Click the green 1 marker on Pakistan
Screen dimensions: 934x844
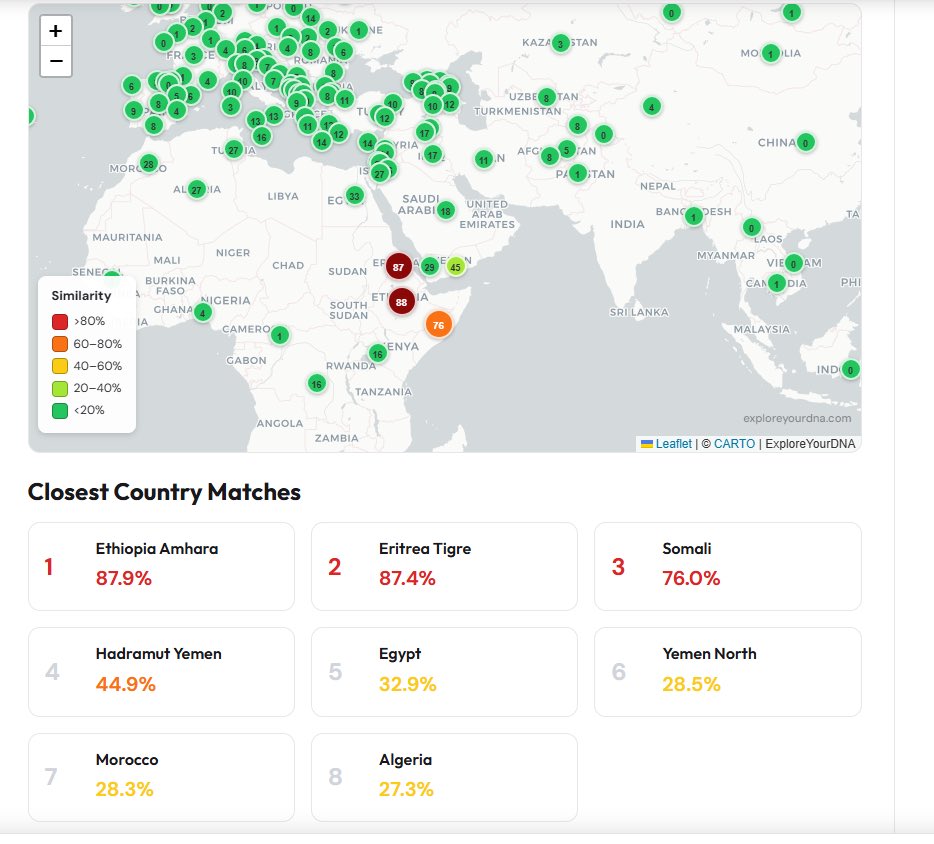coord(577,174)
